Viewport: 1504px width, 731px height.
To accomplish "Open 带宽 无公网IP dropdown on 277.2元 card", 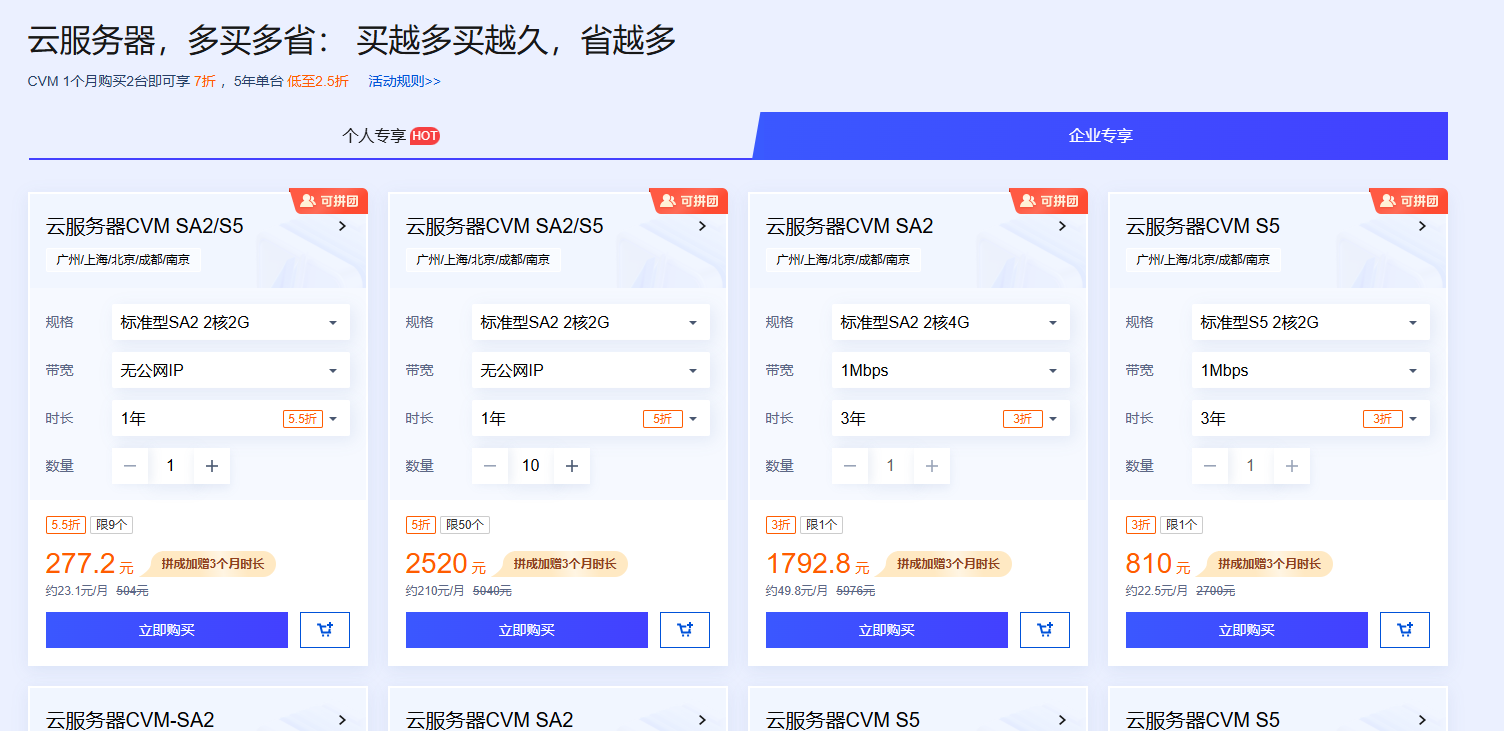I will [231, 370].
